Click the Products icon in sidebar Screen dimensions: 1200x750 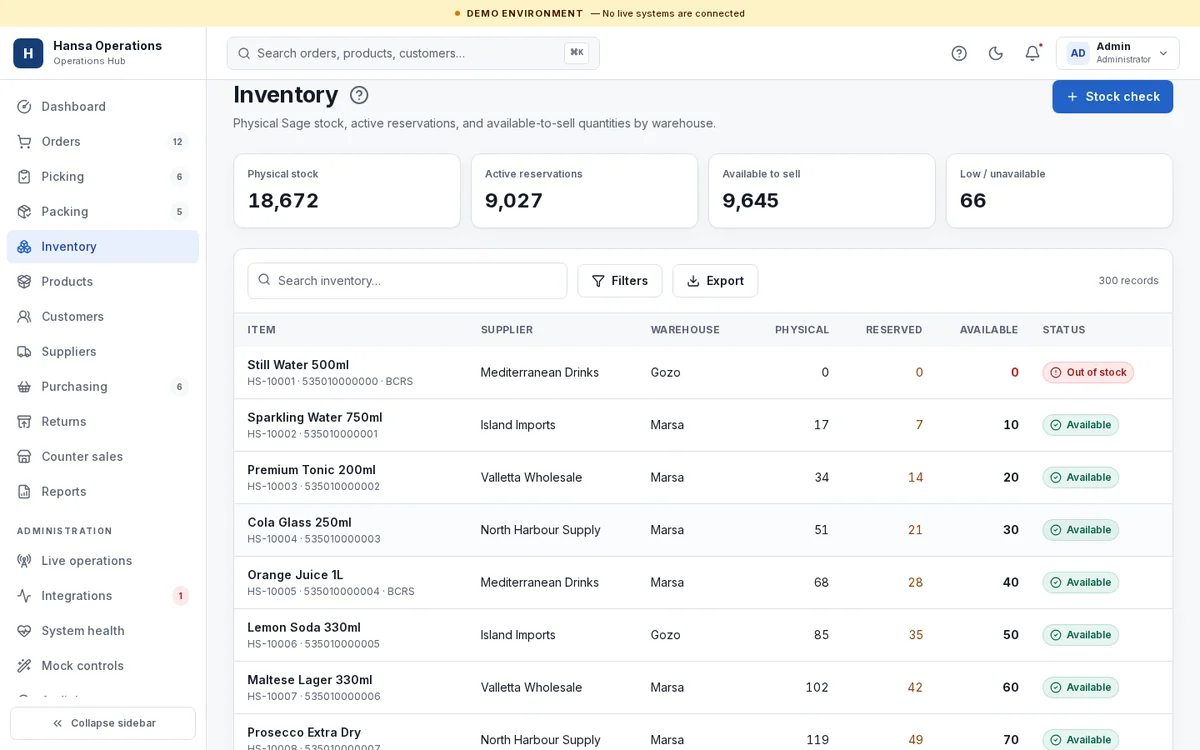(24, 281)
